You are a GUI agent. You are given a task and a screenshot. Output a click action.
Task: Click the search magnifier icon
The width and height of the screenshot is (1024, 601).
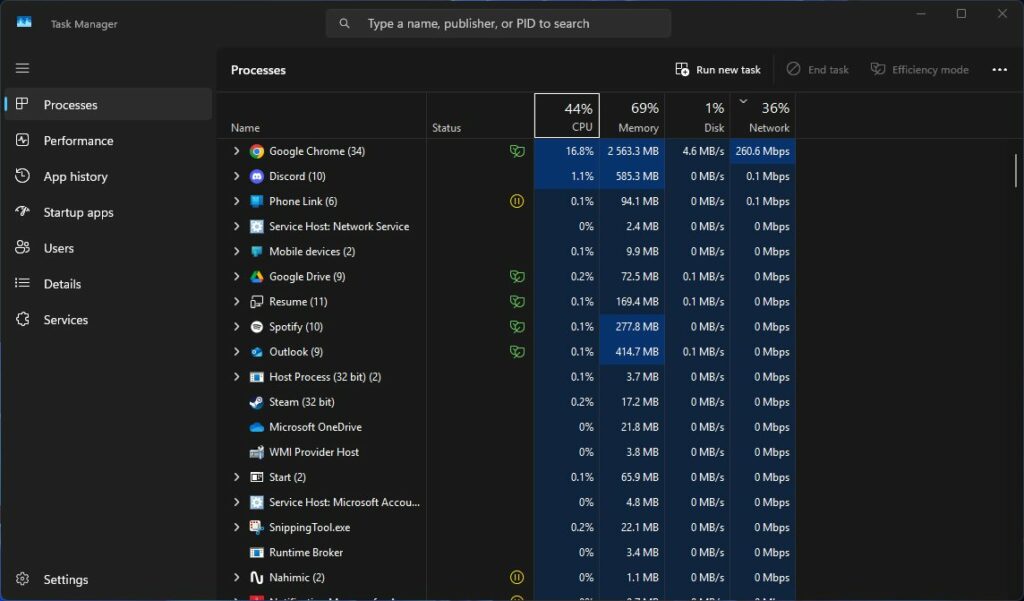[344, 24]
